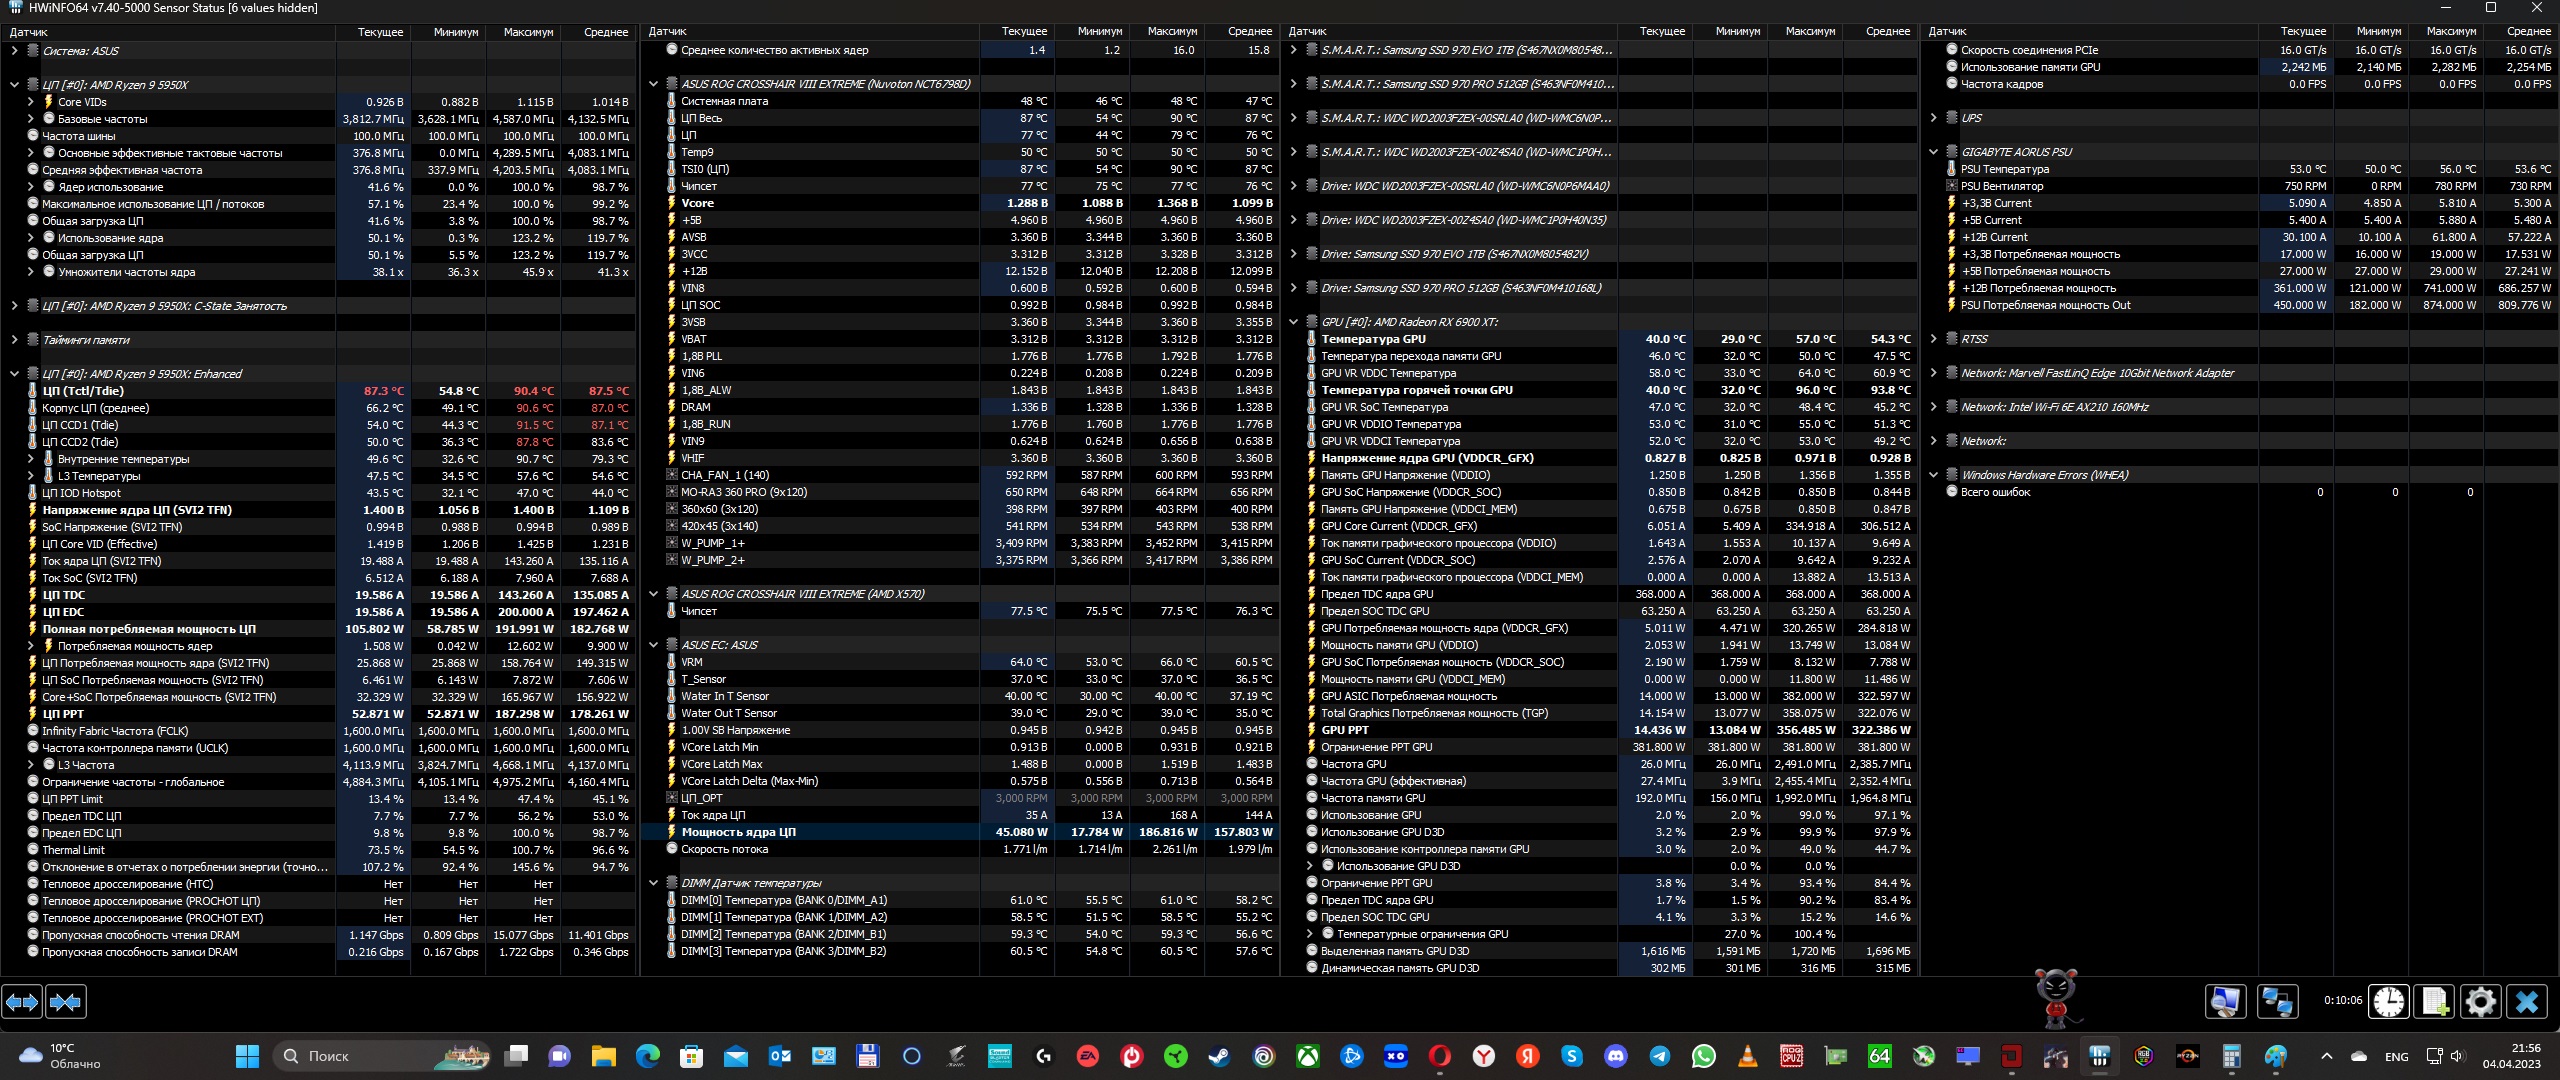Expand the Тайминги памяти group
2560x1080 pixels.
[14, 340]
